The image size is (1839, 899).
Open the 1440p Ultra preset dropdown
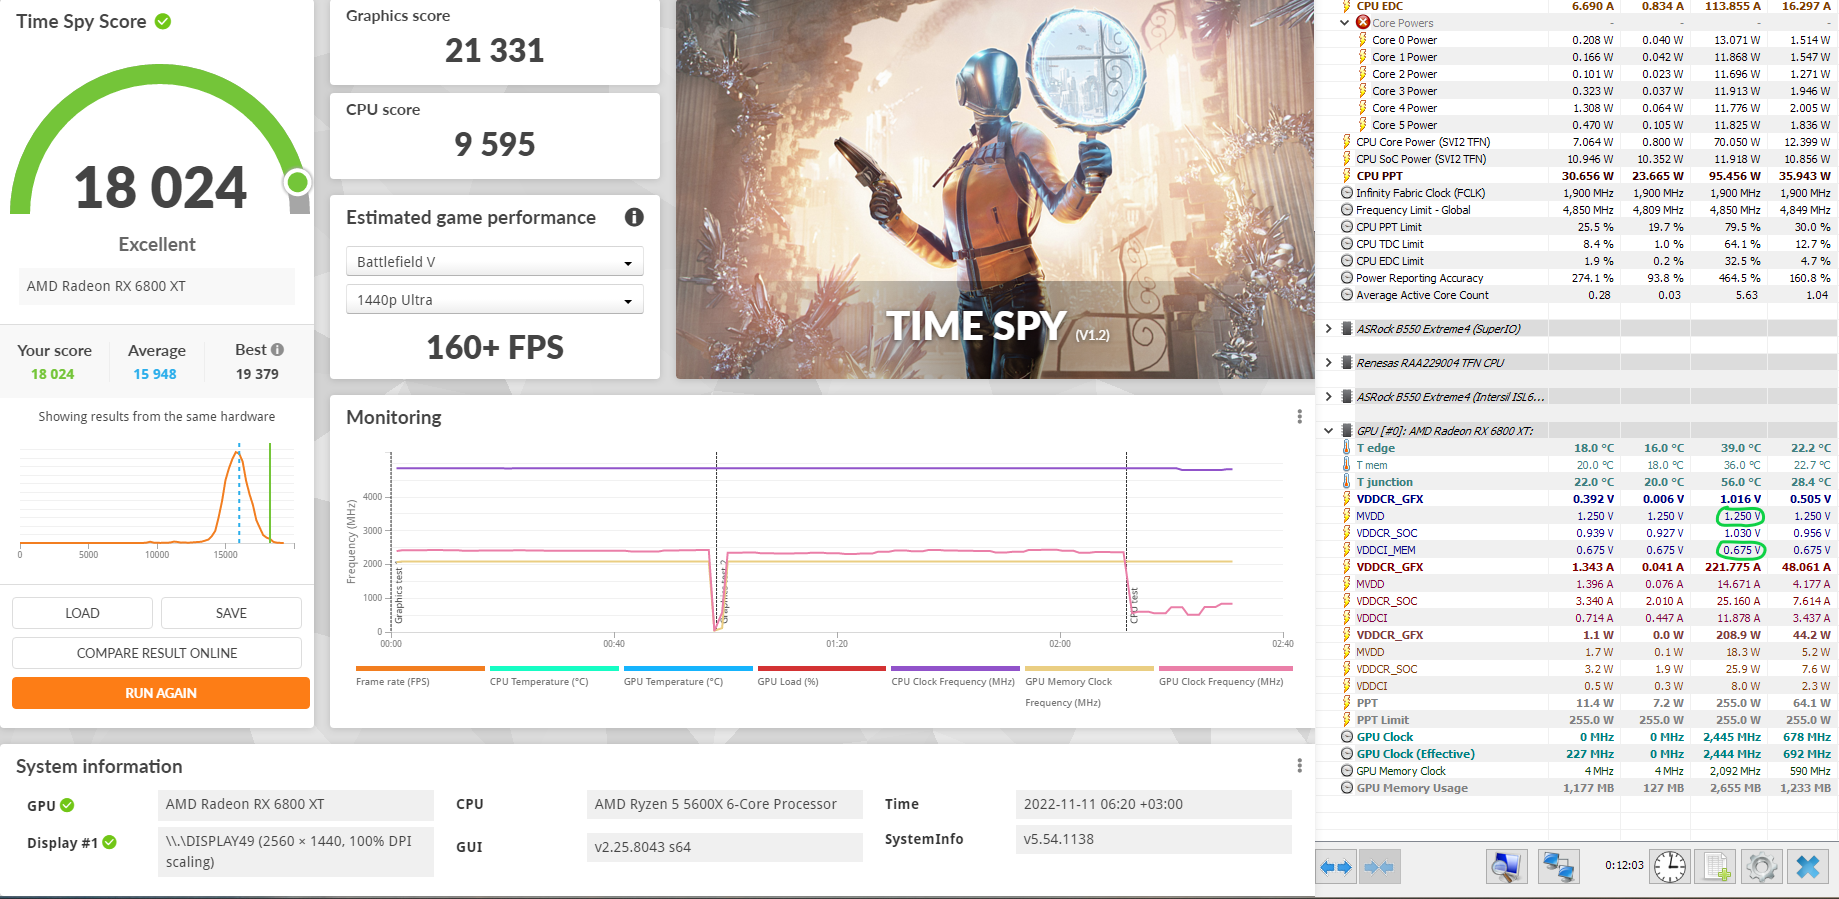[495, 300]
